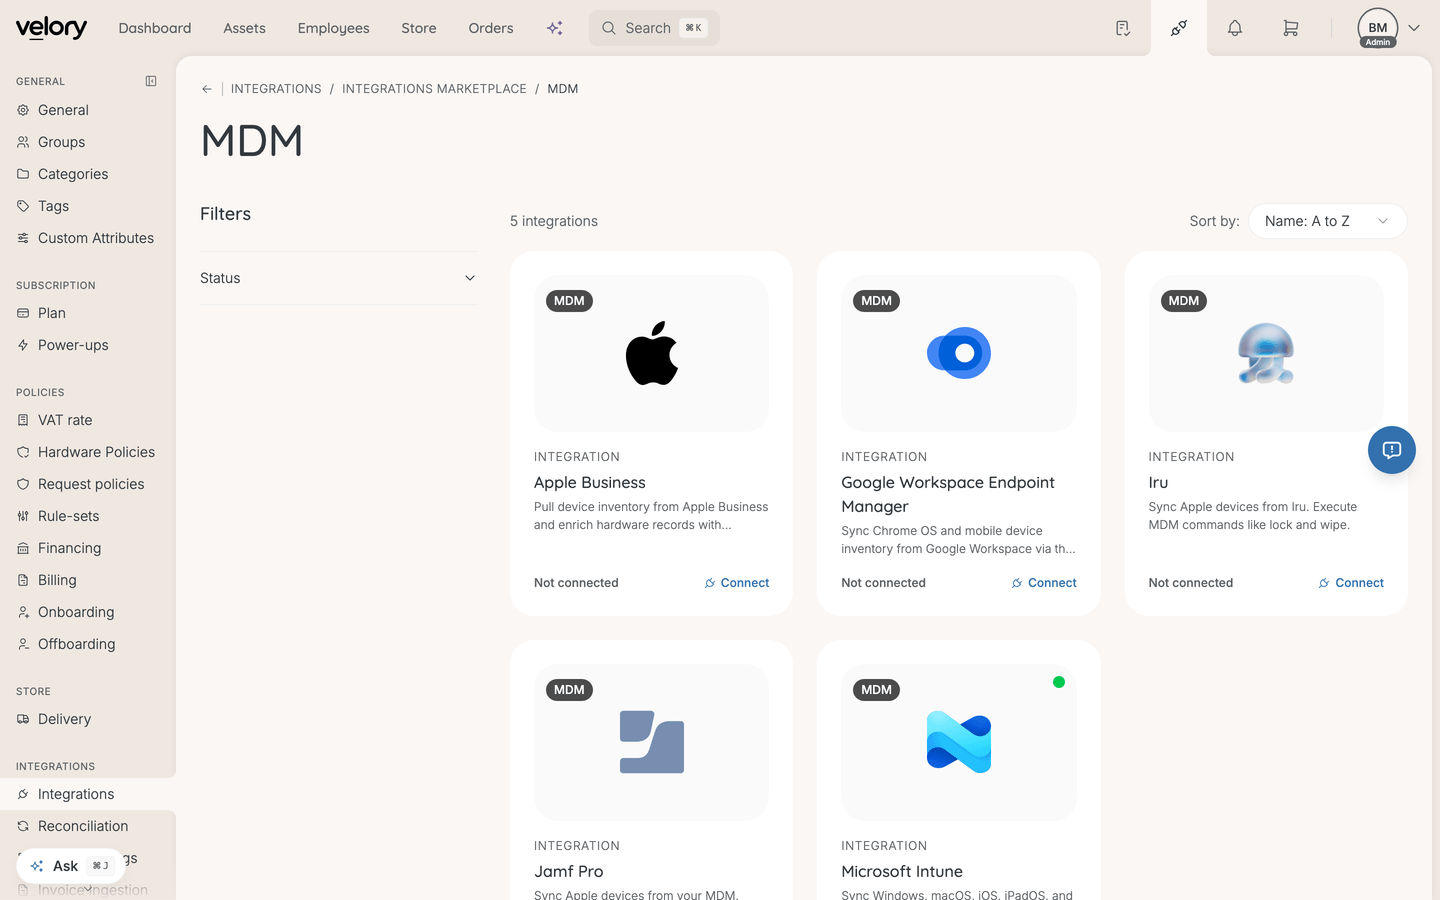Open the Sort by Name: A to Z dropdown
Viewport: 1440px width, 900px height.
click(x=1328, y=221)
